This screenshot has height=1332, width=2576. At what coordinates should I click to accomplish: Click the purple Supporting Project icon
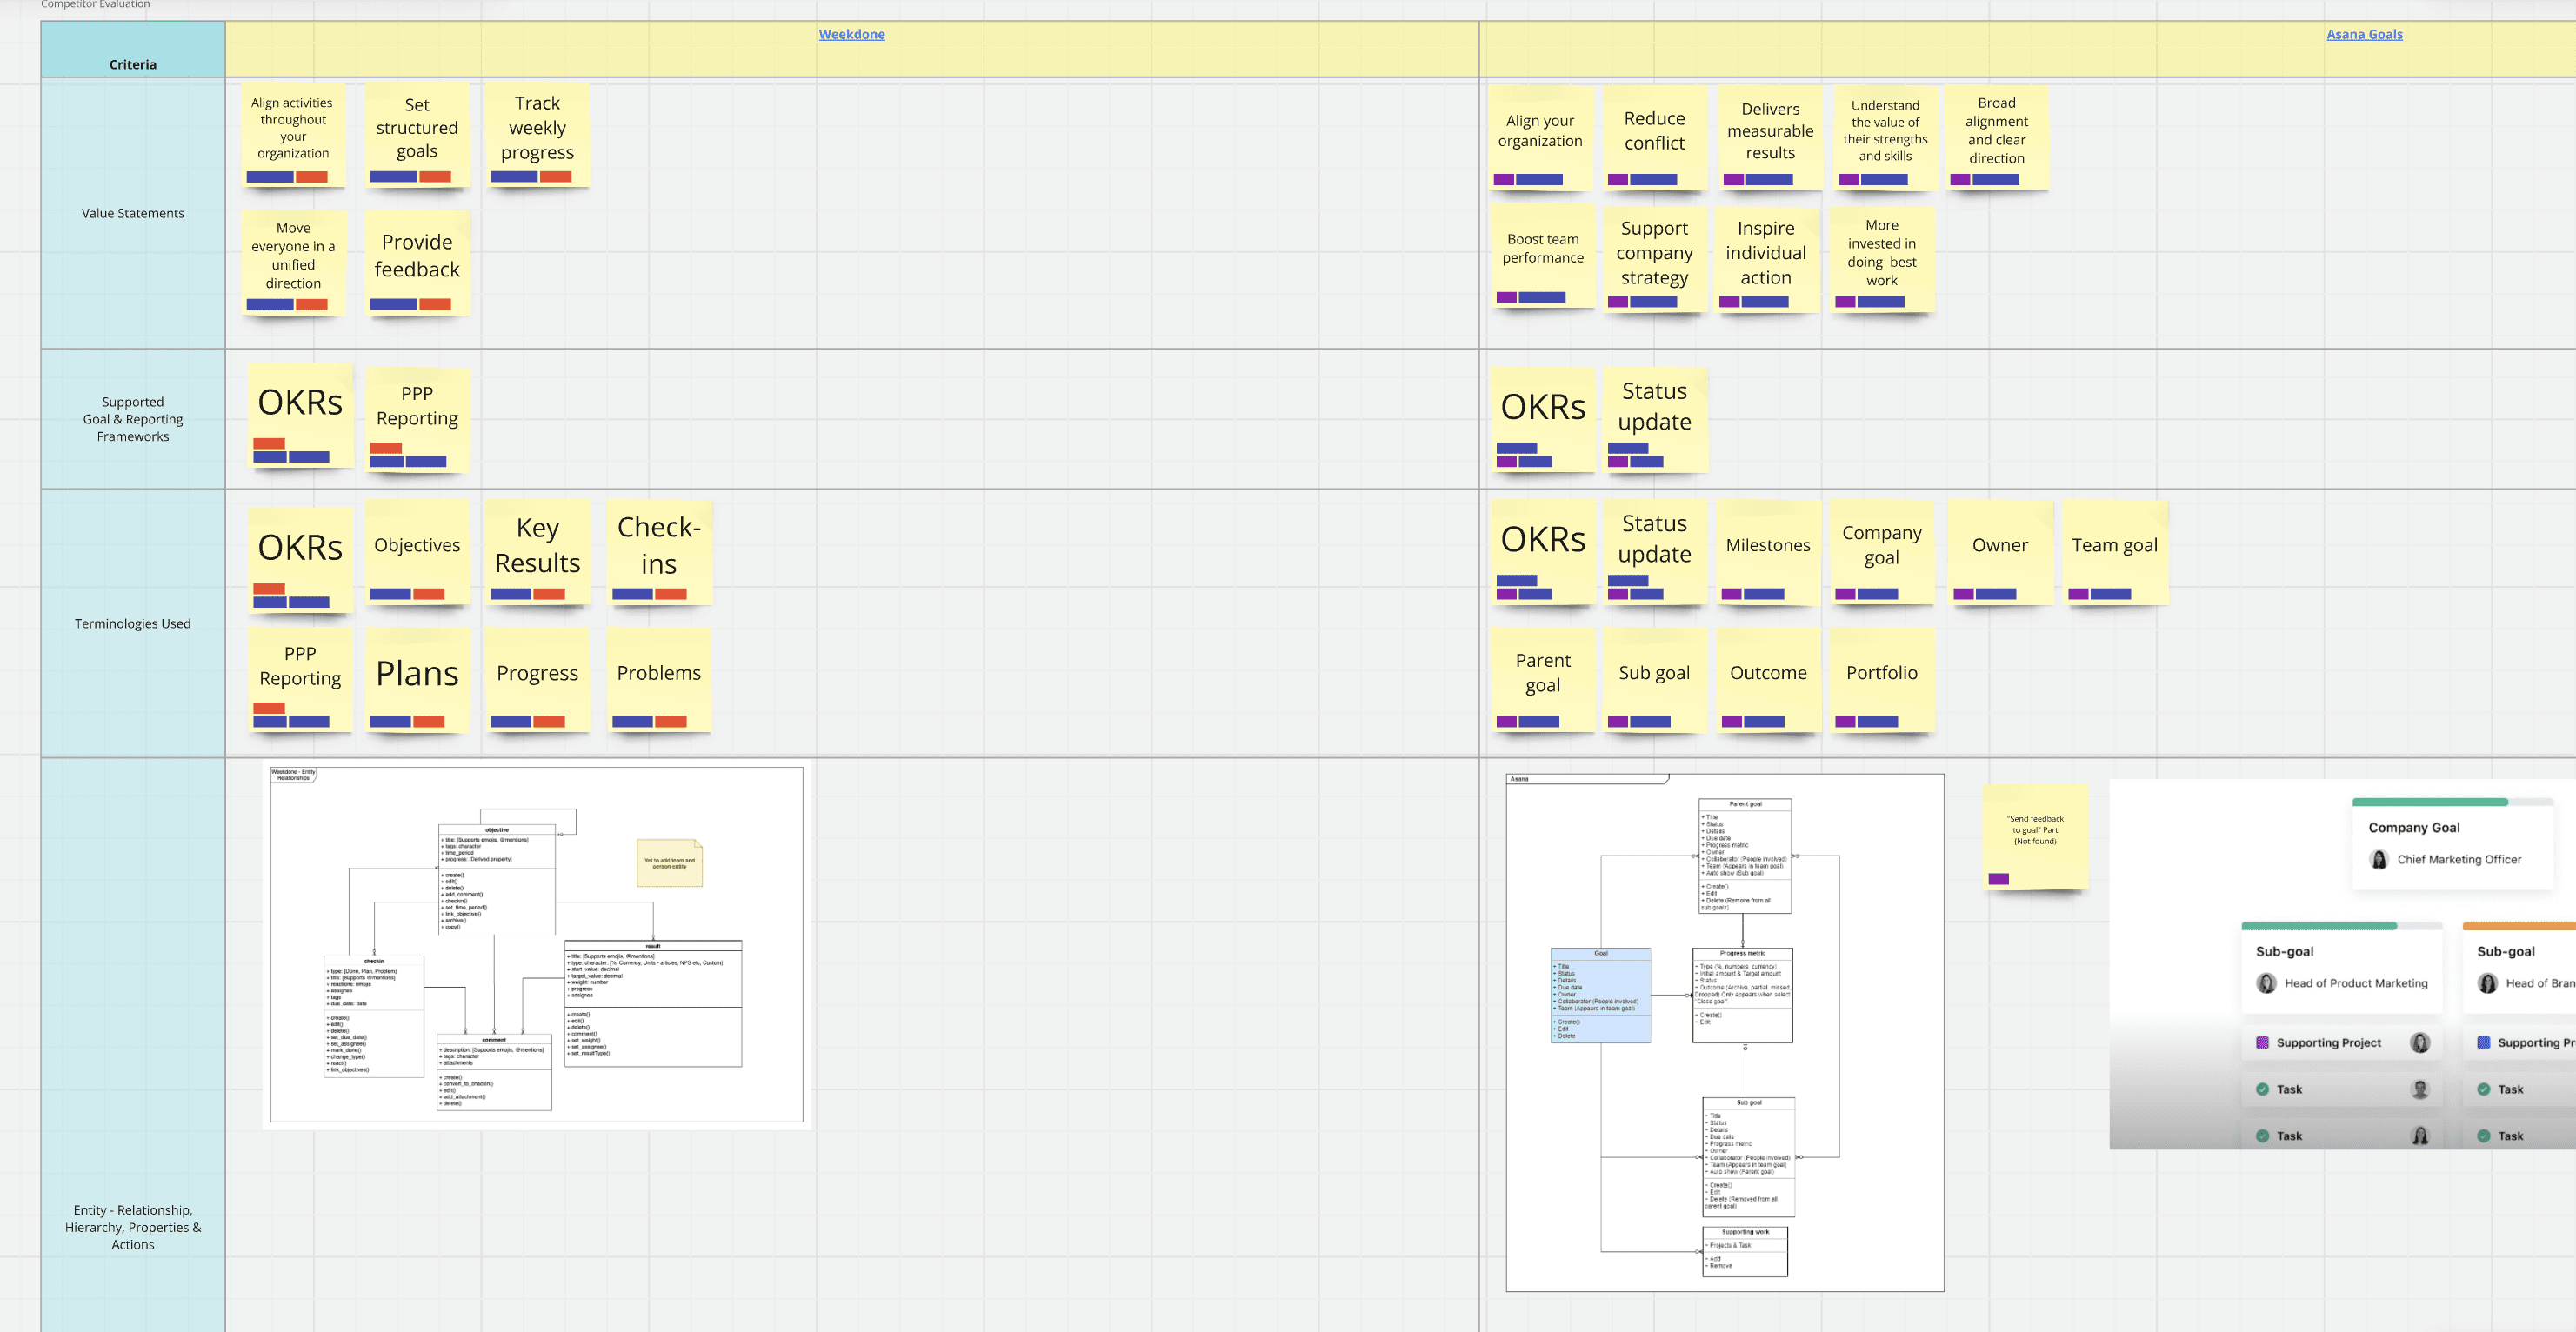pos(2262,1042)
